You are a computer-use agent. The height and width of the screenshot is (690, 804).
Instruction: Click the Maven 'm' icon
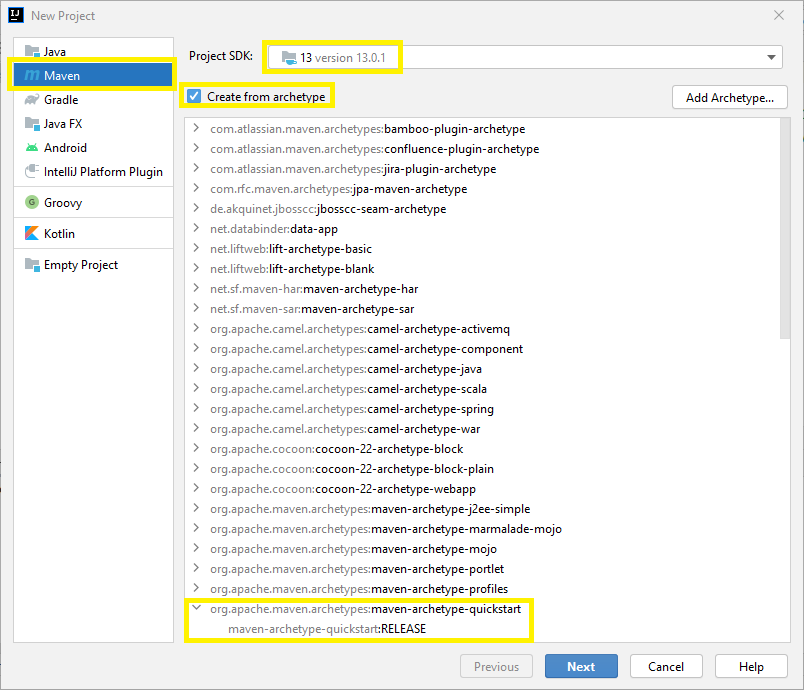[32, 75]
